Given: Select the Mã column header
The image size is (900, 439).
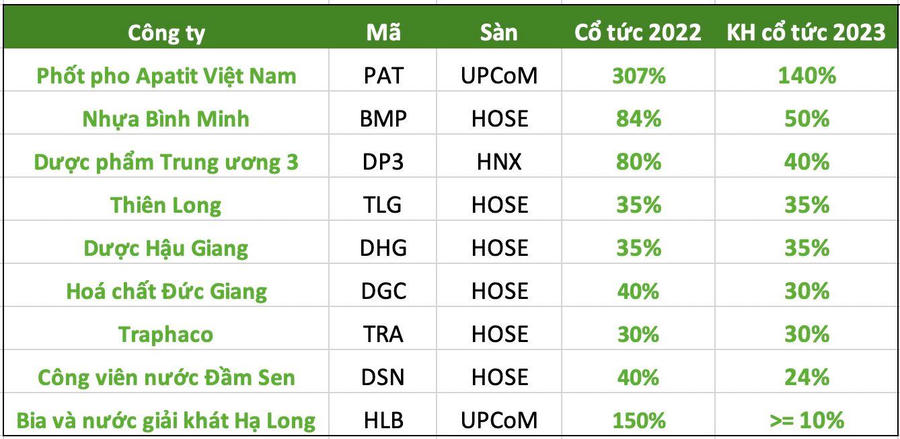Looking at the screenshot, I should point(383,32).
